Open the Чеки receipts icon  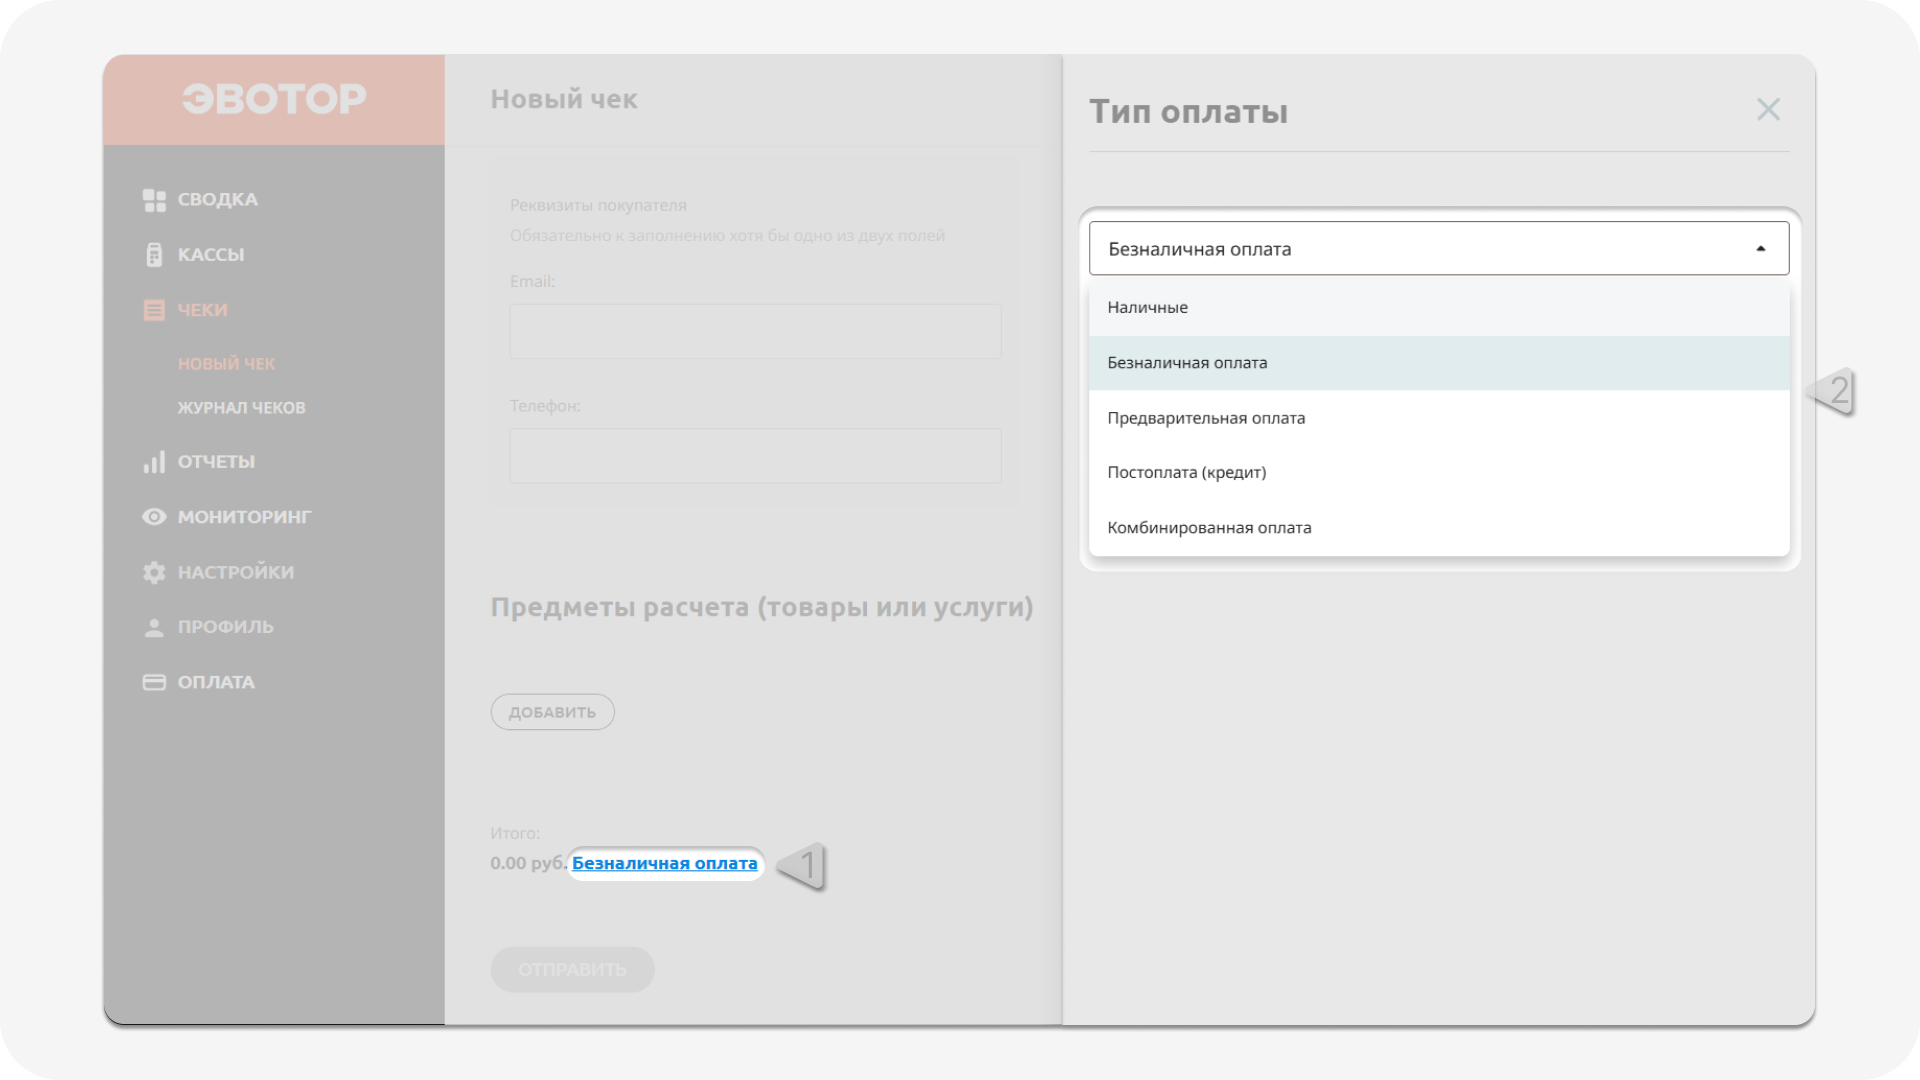coord(155,310)
